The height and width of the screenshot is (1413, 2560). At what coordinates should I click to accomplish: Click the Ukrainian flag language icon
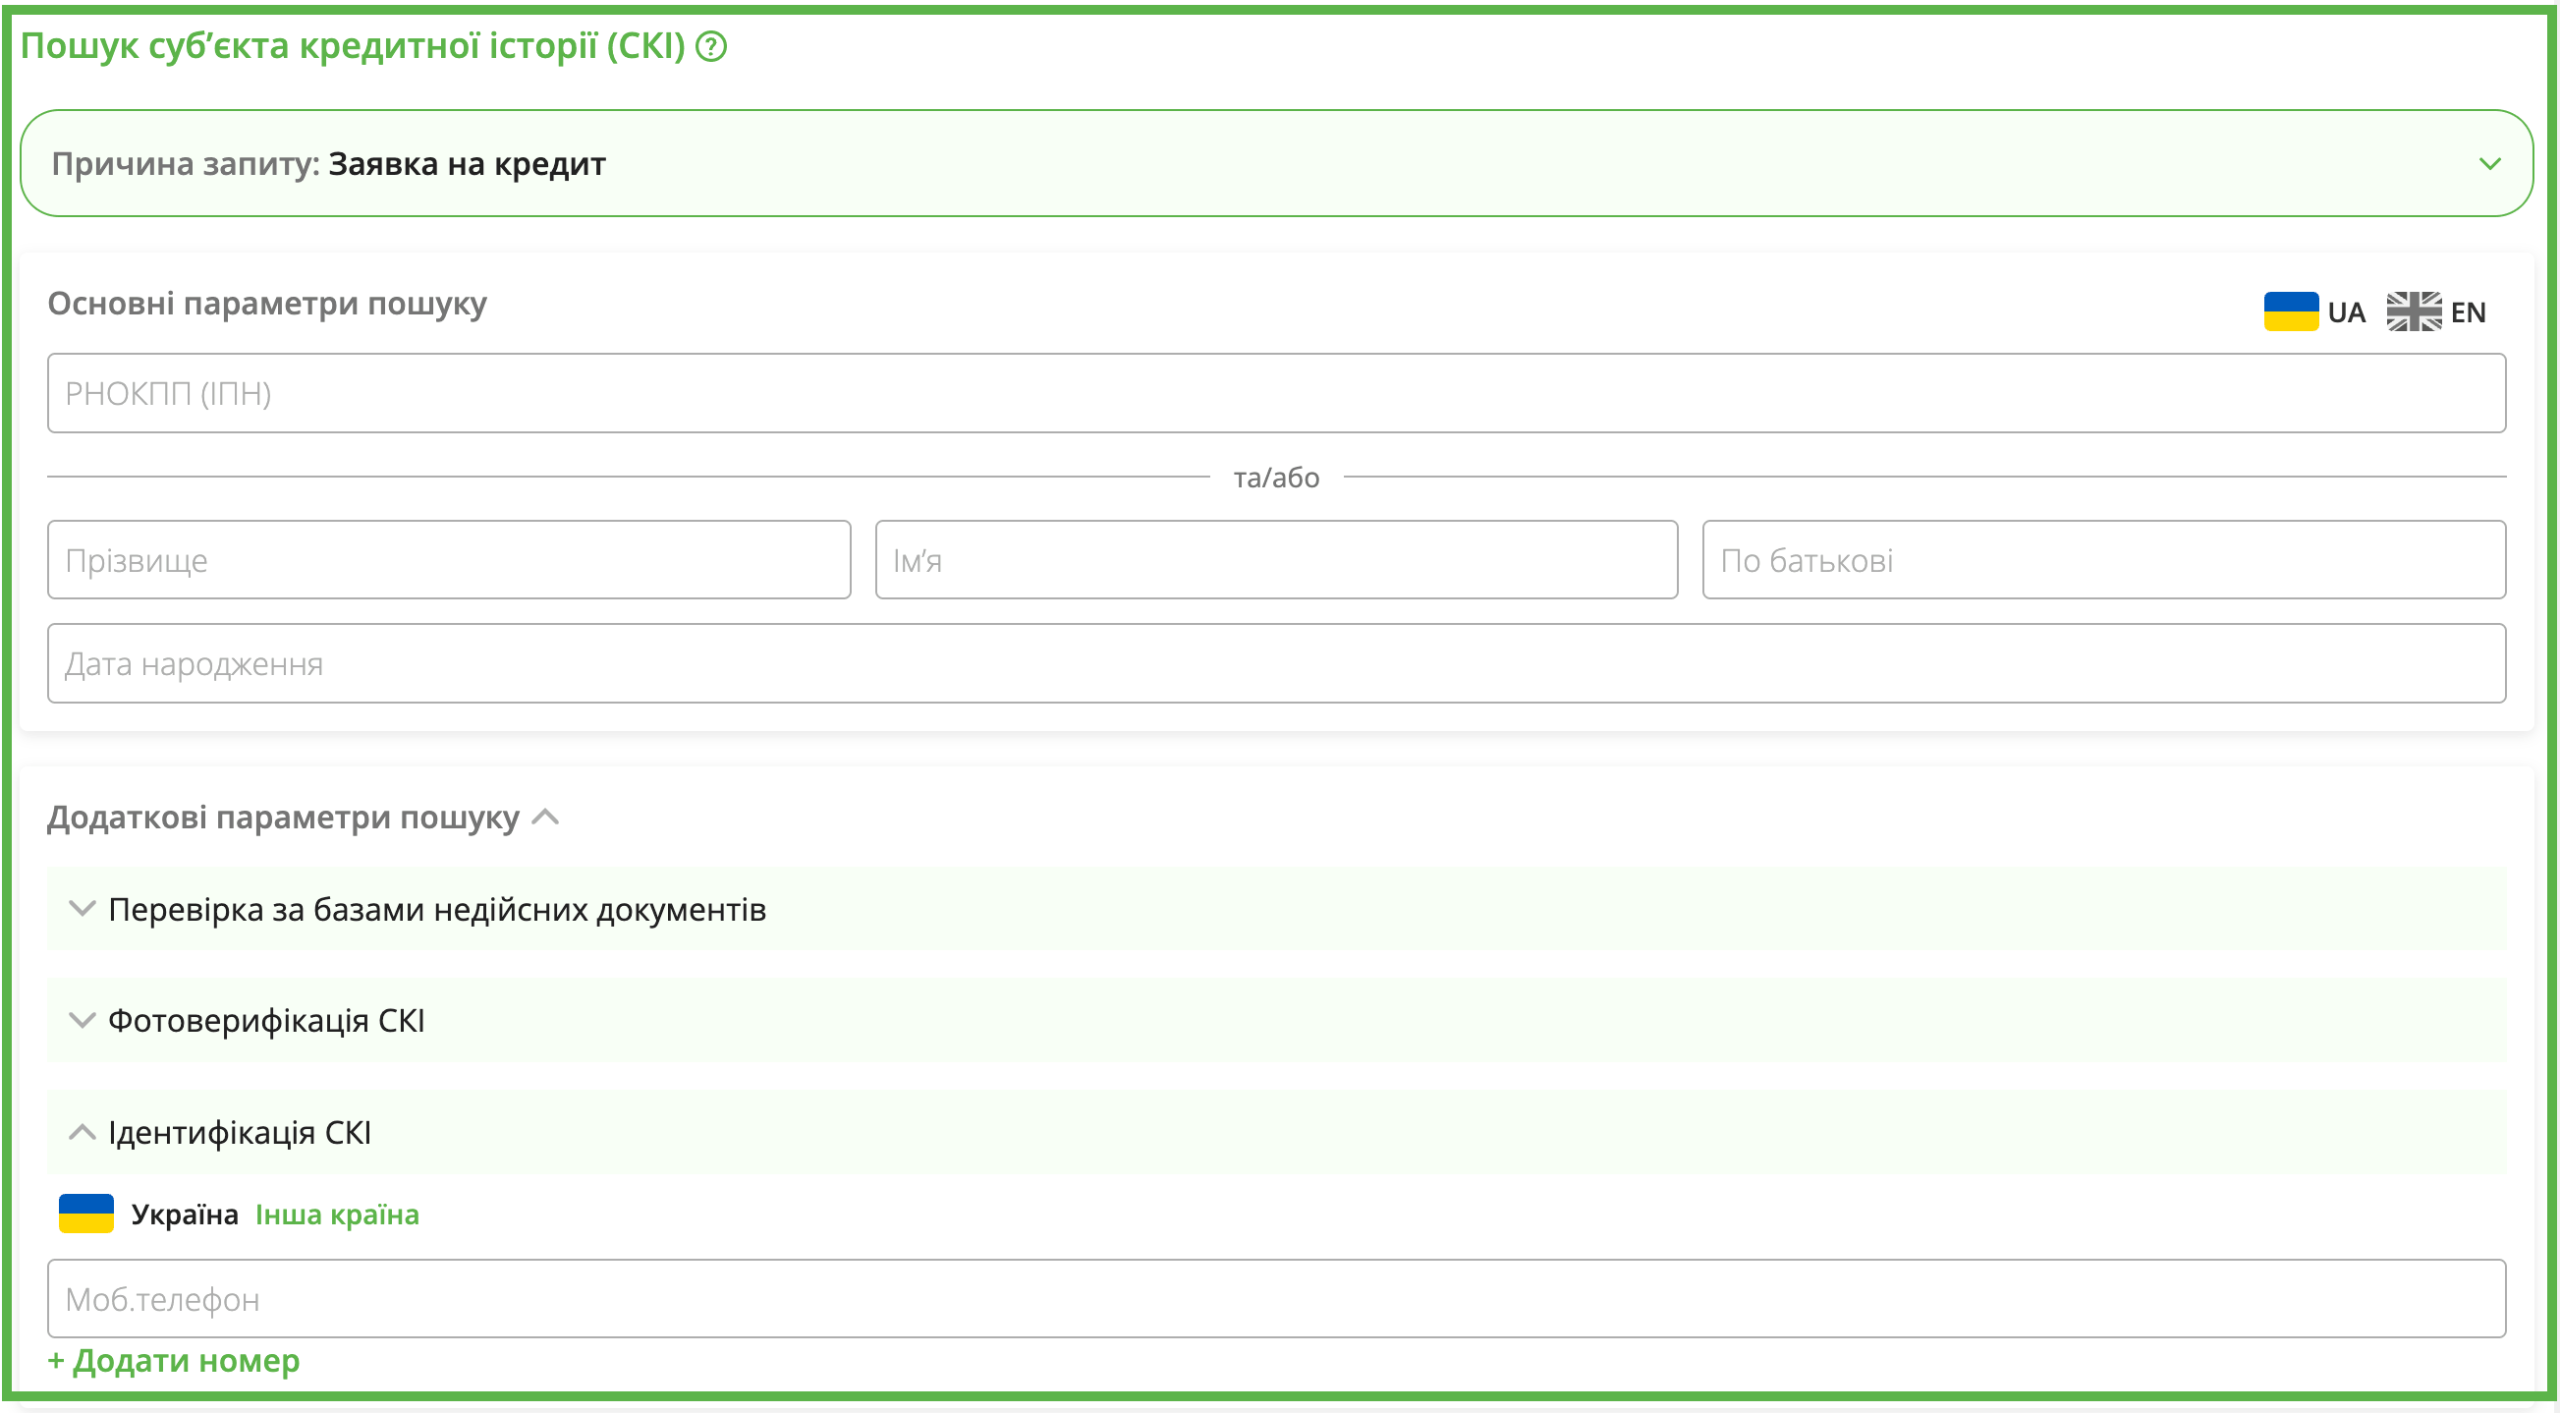[x=2290, y=312]
